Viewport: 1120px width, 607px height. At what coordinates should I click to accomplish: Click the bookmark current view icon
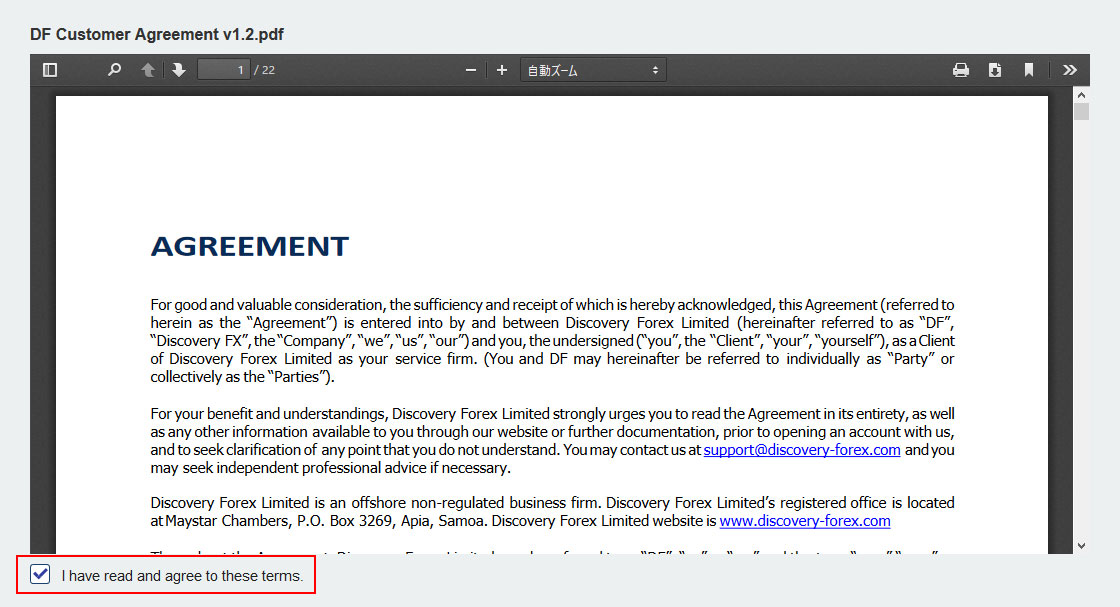[x=1029, y=70]
